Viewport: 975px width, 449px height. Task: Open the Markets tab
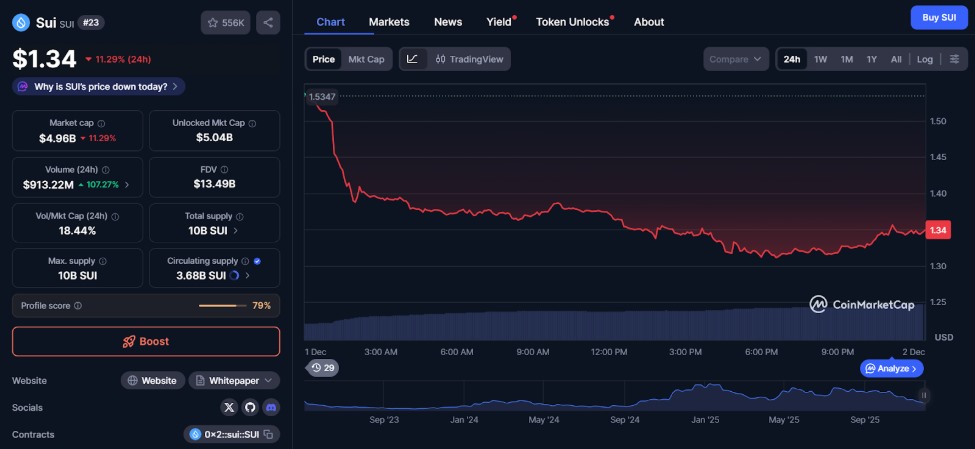point(389,21)
